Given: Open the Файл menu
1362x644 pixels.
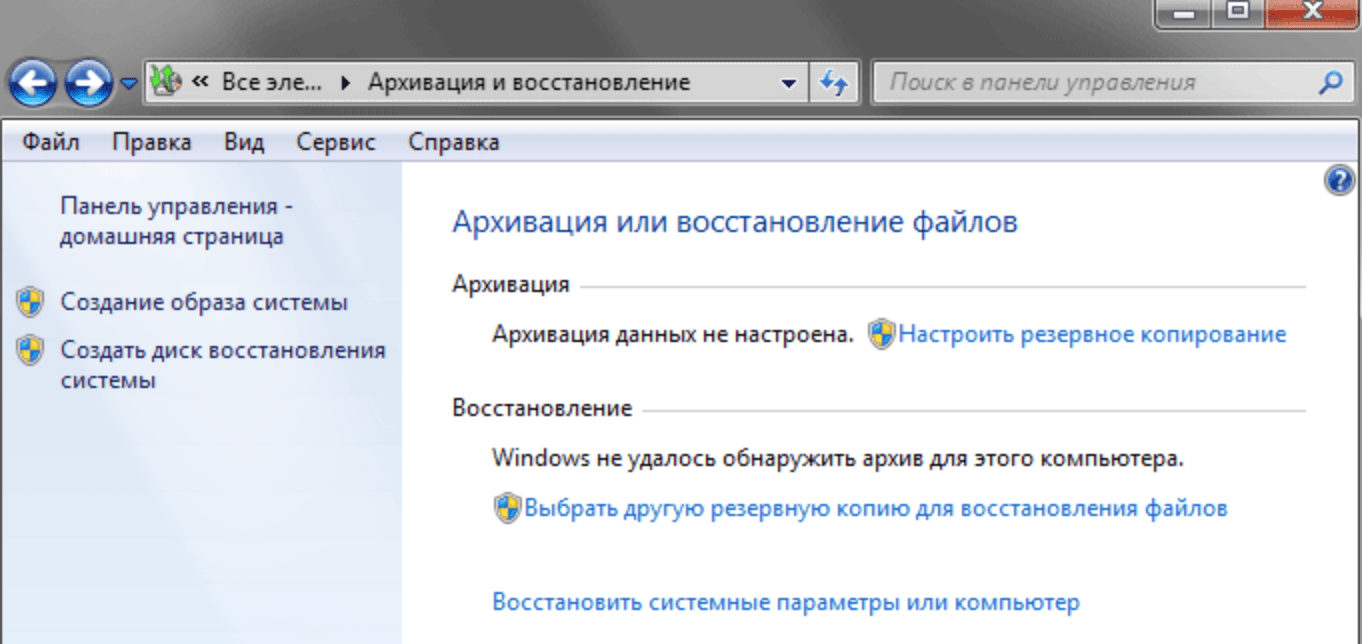Looking at the screenshot, I should coord(51,142).
